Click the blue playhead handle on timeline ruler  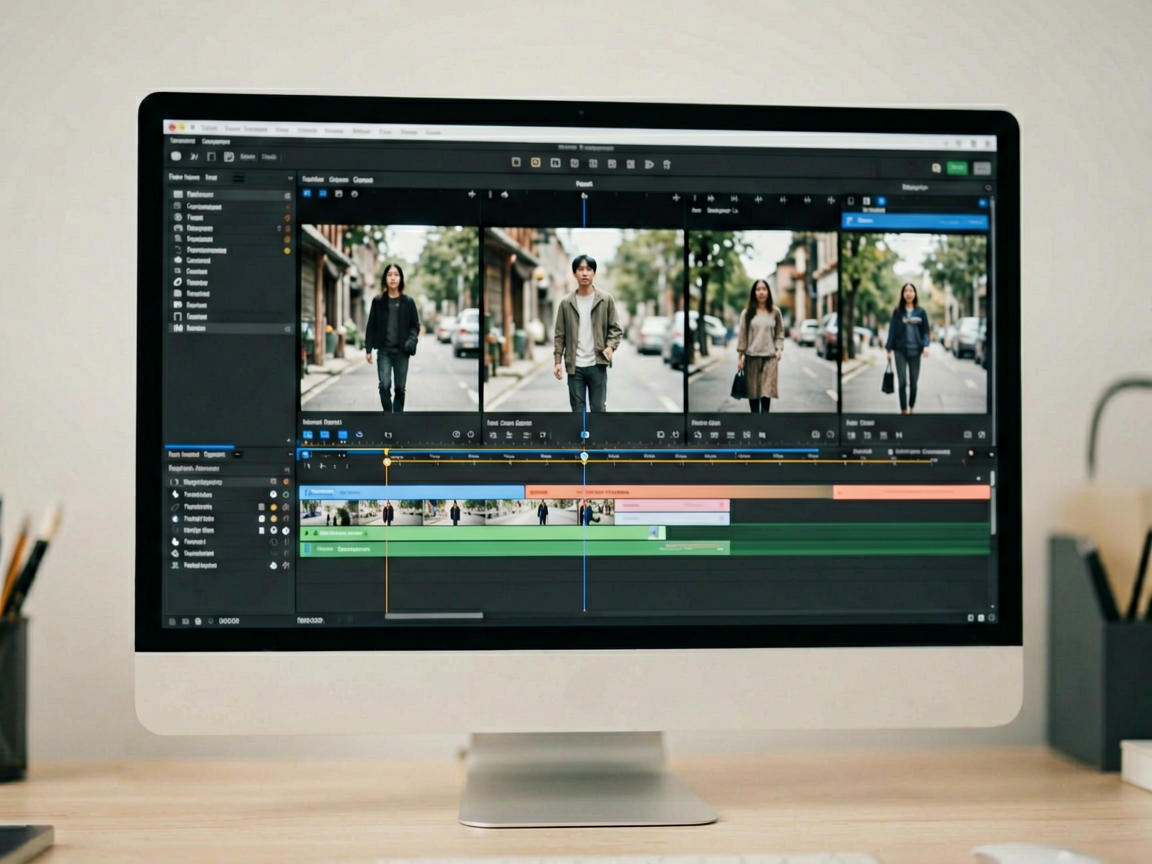(584, 456)
